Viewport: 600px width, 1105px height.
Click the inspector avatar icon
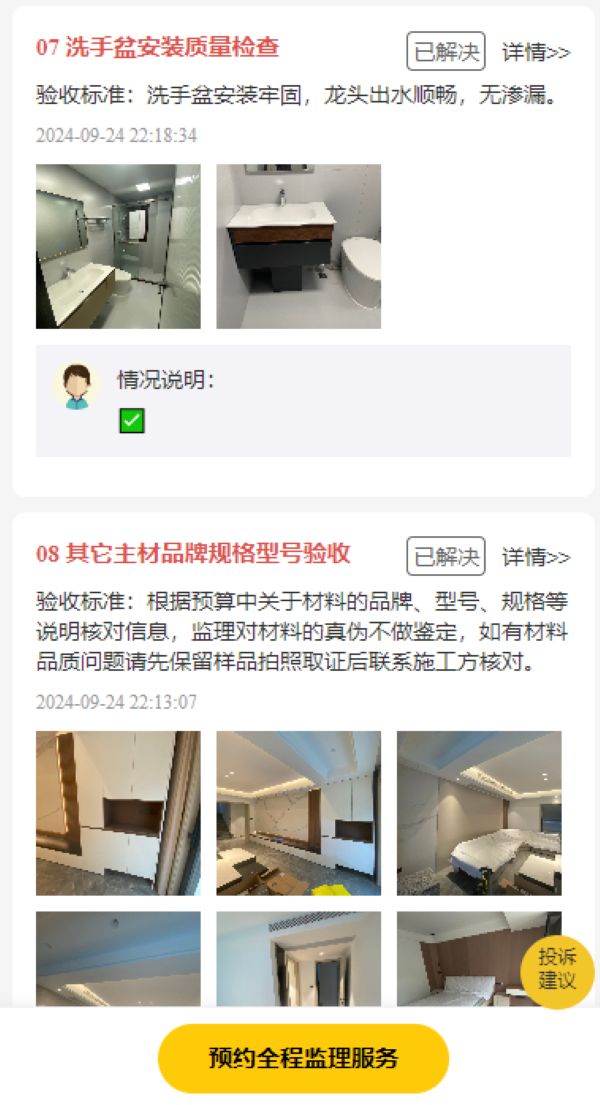76,385
